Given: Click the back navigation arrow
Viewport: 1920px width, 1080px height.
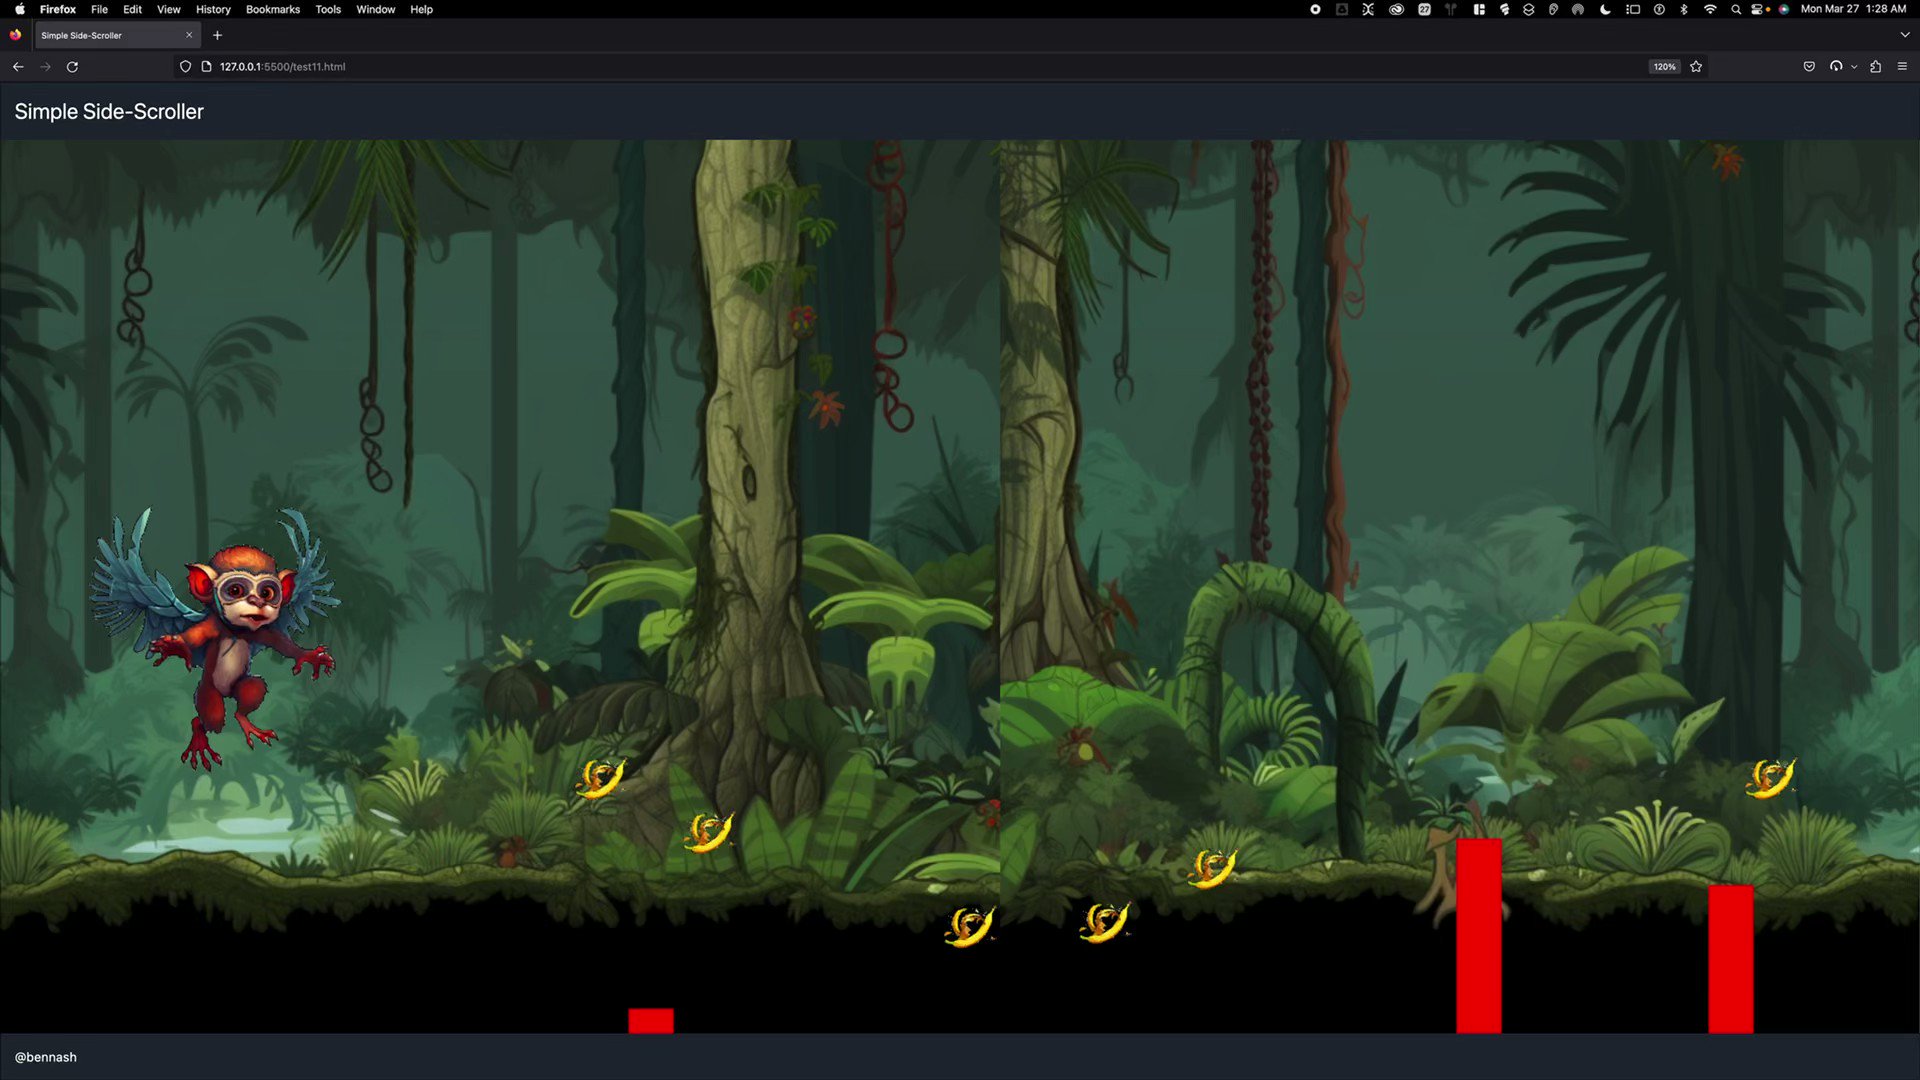Looking at the screenshot, I should click(18, 66).
